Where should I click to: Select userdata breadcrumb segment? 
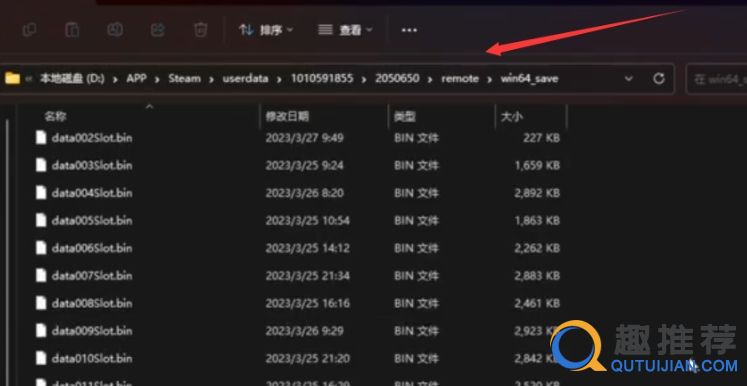[245, 79]
